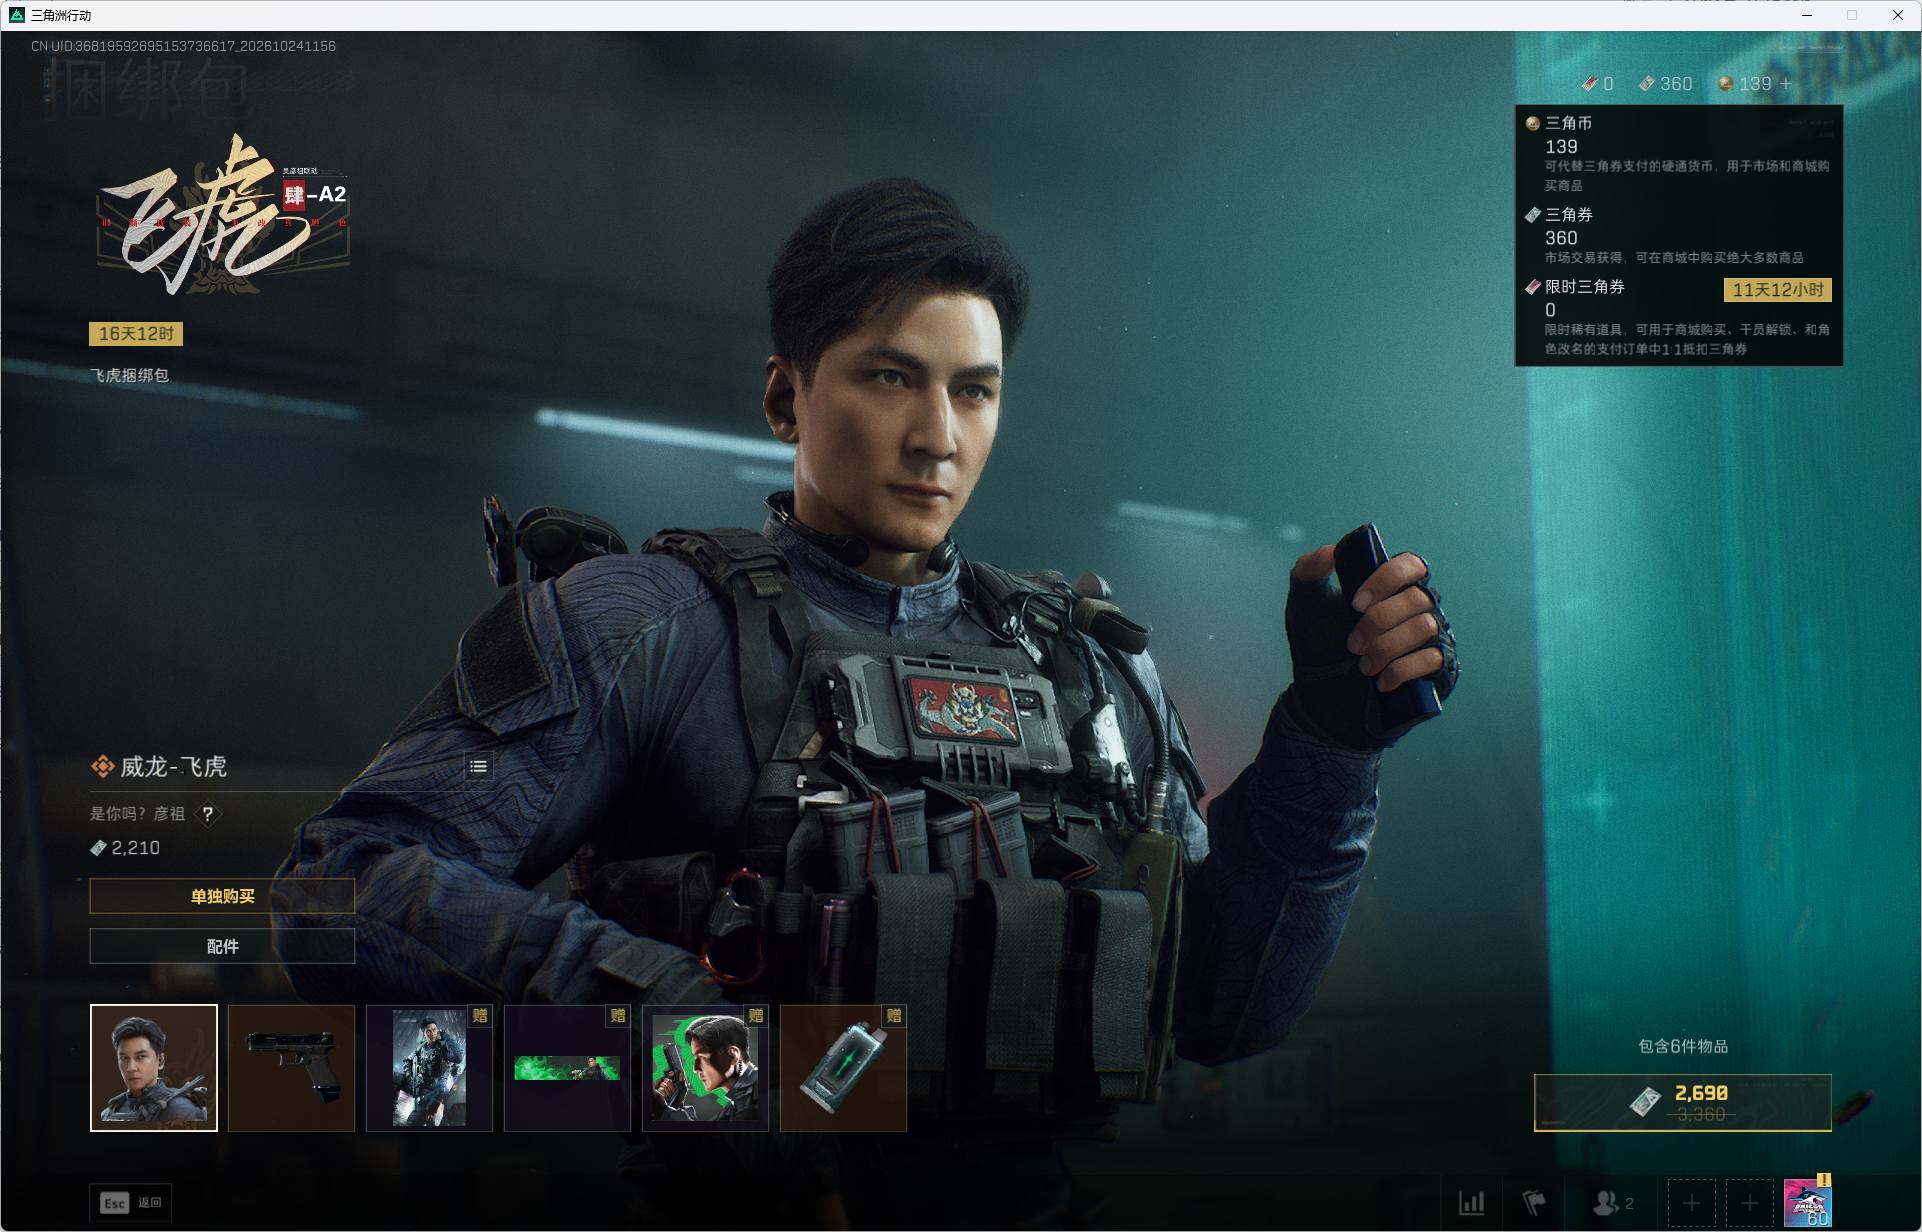Click the limited-time ticket 0 counter
Viewport: 1922px width, 1232px height.
1598,84
